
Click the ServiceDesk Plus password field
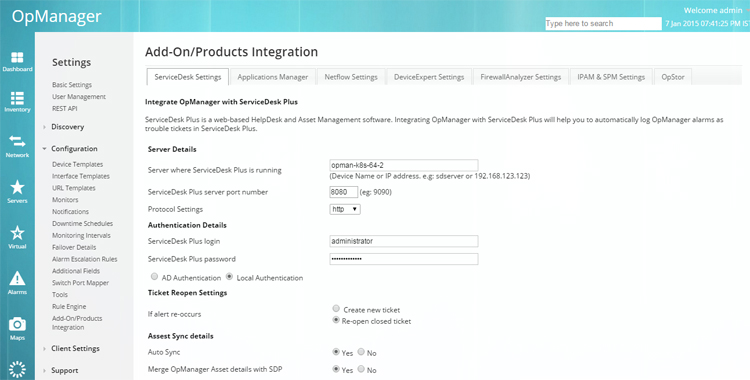404,259
